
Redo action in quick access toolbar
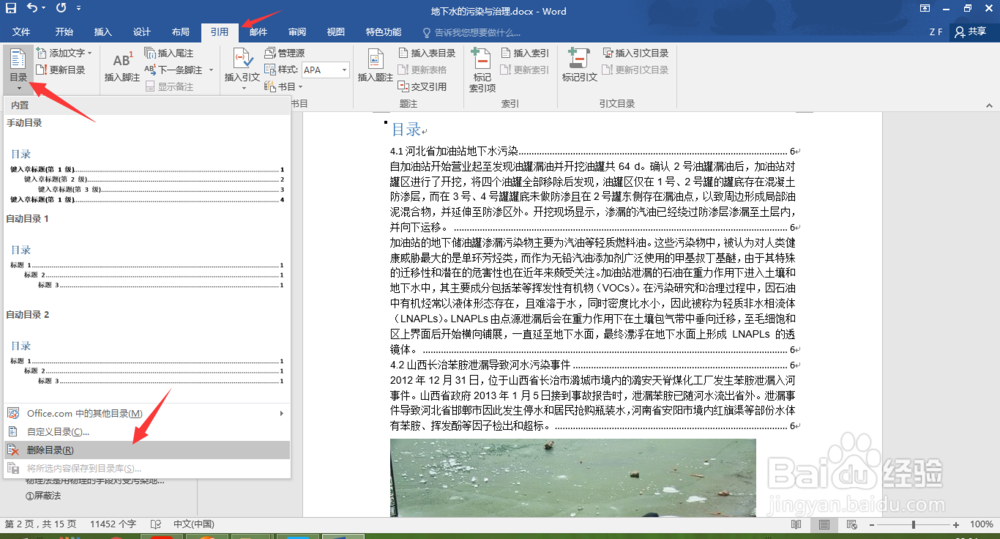click(61, 8)
